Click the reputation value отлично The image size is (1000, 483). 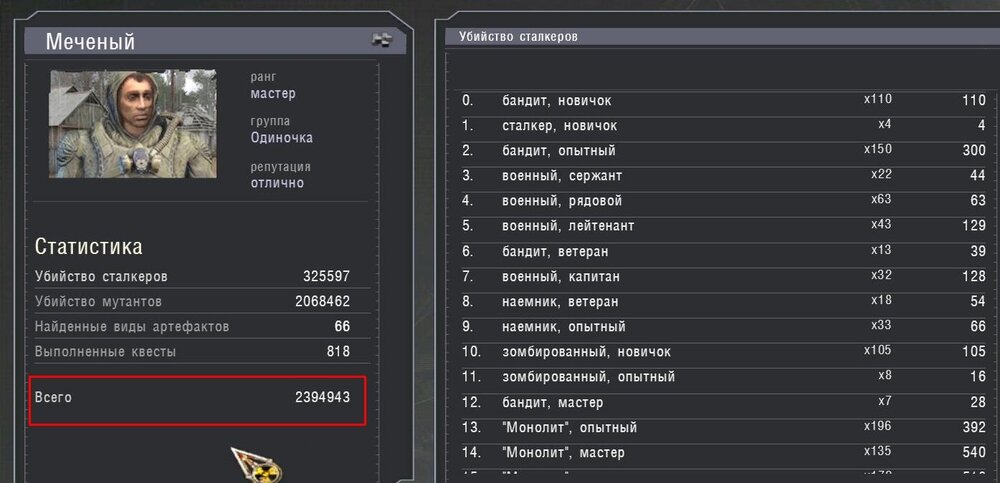(277, 183)
